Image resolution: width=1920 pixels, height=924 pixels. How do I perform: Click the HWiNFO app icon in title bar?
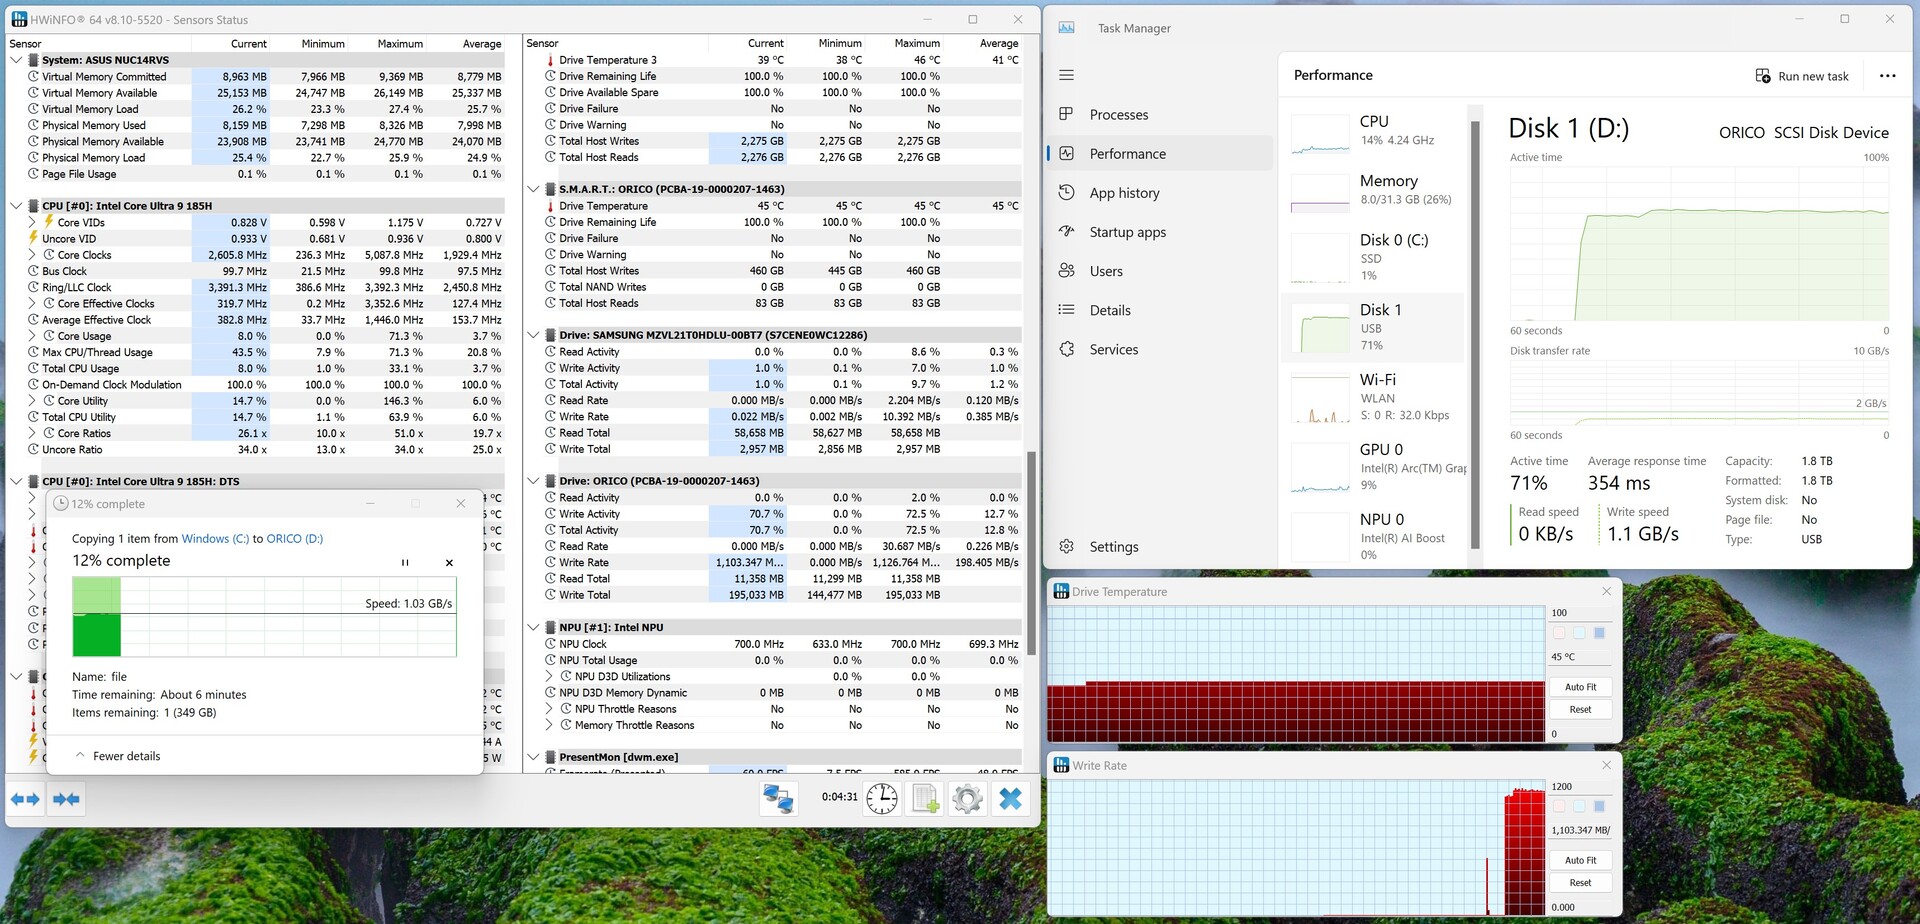point(19,19)
